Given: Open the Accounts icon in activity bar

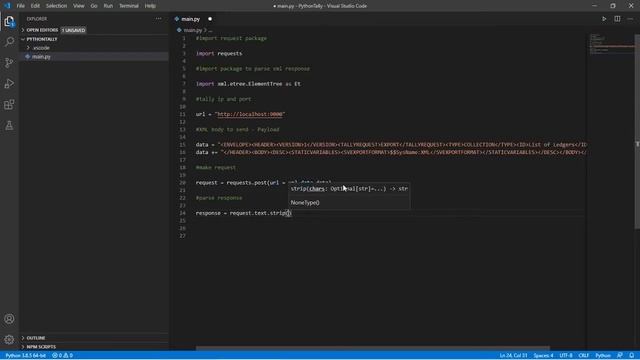Looking at the screenshot, I should tap(9, 319).
